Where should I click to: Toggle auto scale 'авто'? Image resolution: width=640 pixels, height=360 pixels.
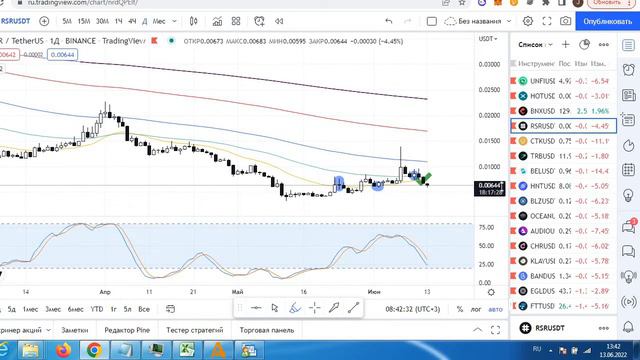(x=496, y=309)
